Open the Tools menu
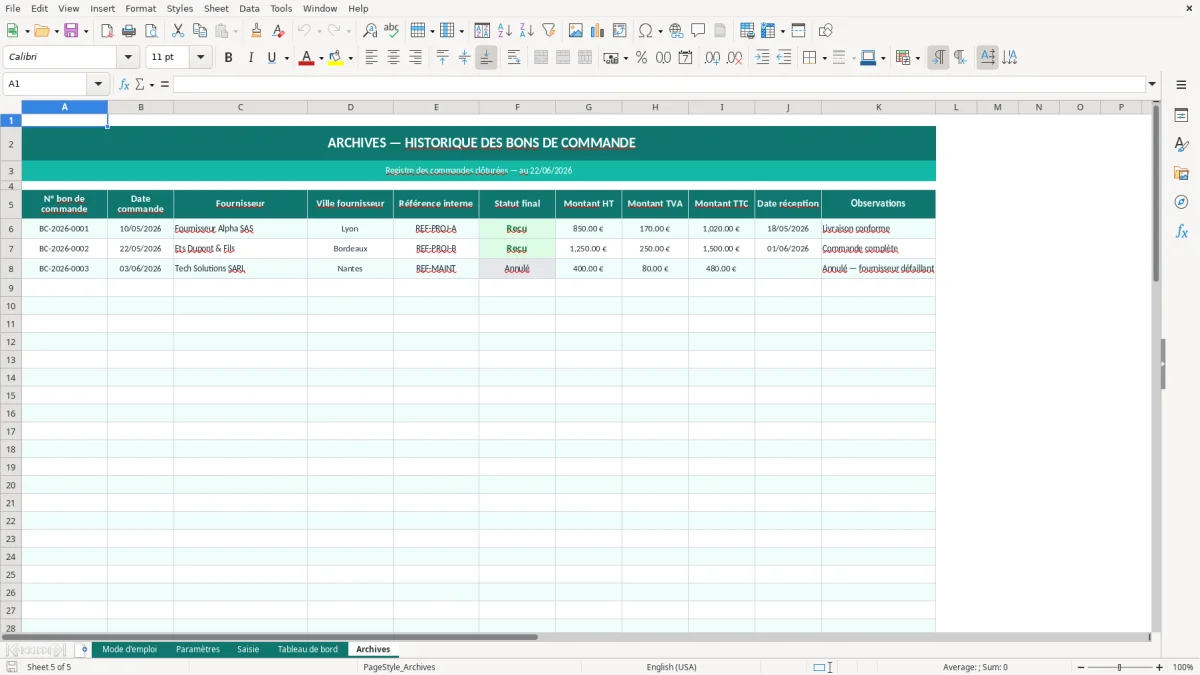The image size is (1200, 675). pyautogui.click(x=281, y=8)
